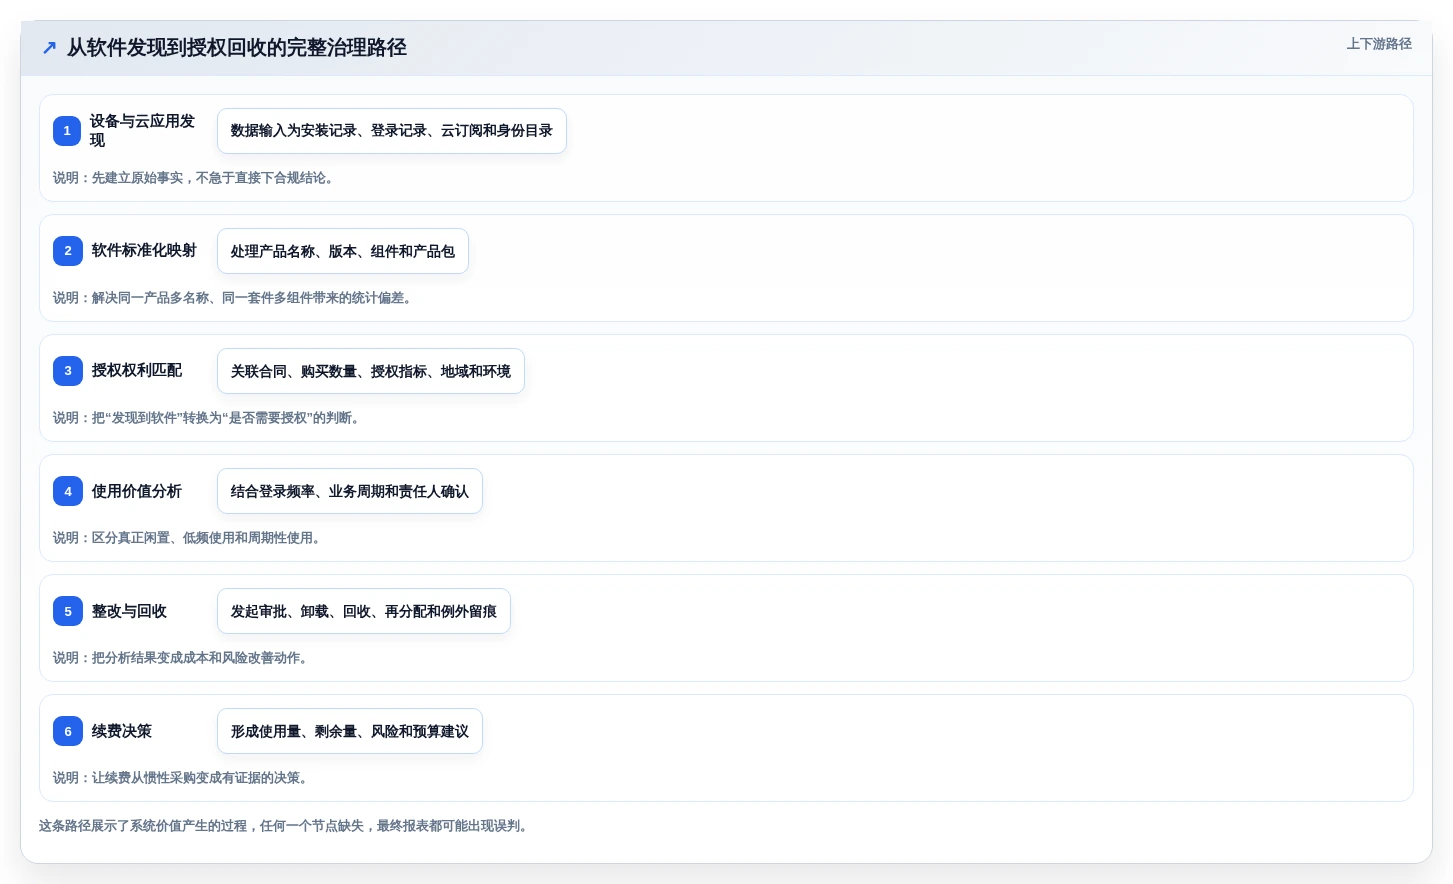
Task: Click the step 5 number badge
Action: click(68, 611)
